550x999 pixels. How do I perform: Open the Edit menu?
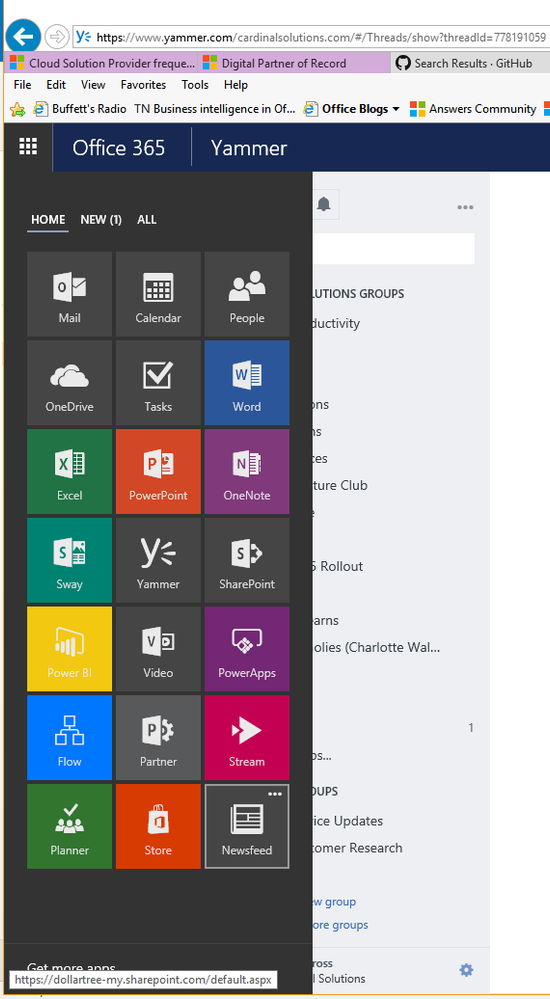(56, 85)
